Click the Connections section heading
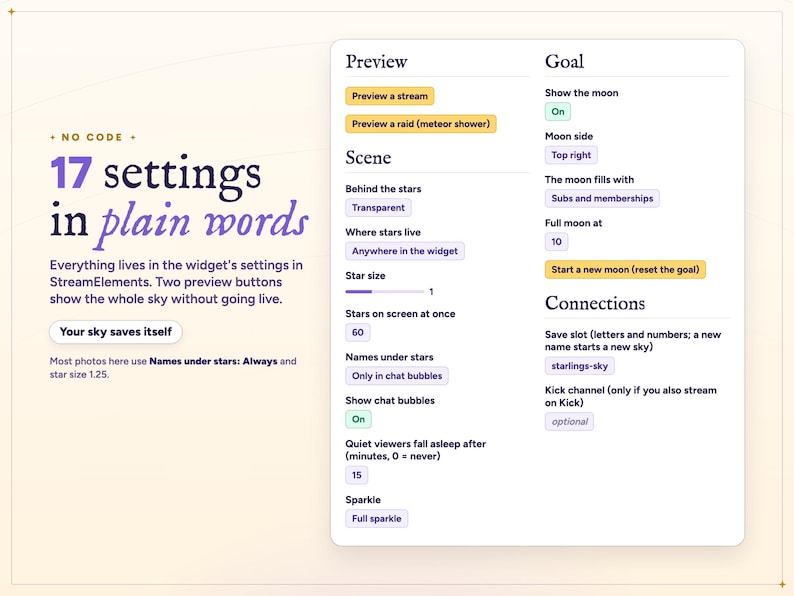 595,303
